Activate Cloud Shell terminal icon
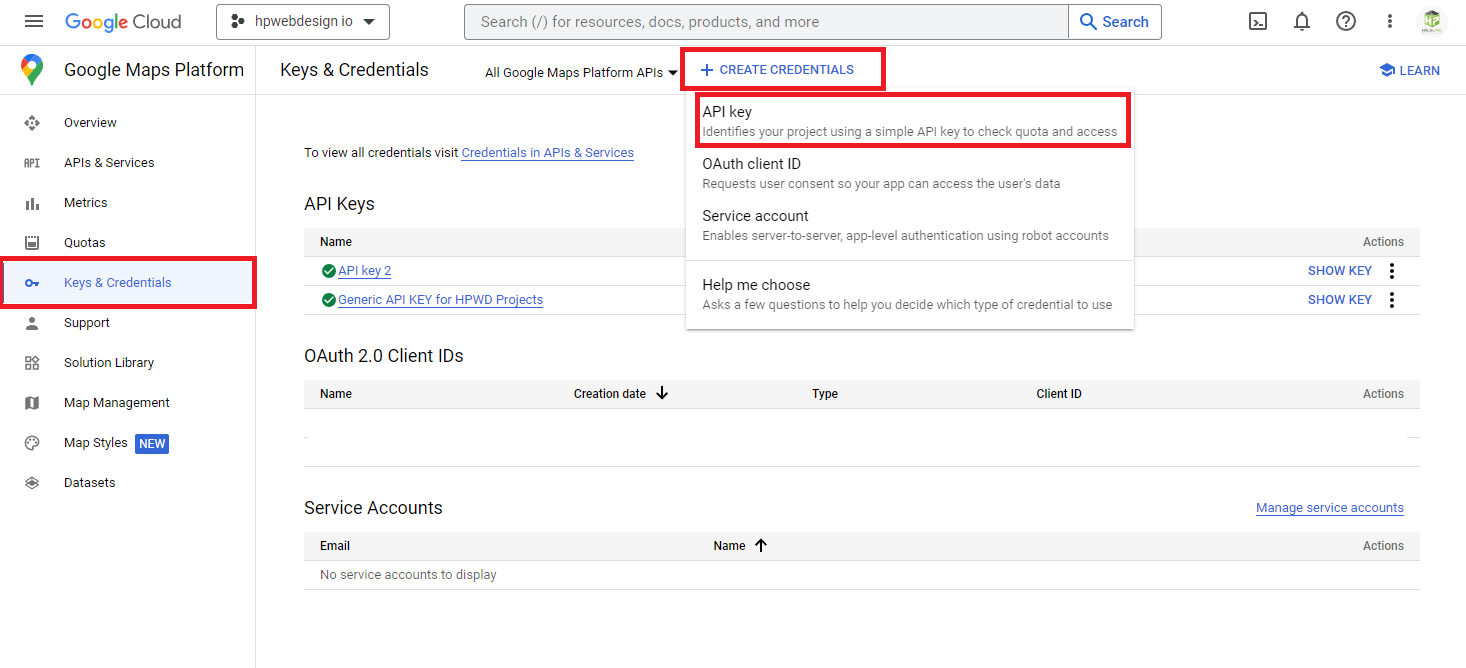The width and height of the screenshot is (1466, 668). click(1258, 22)
